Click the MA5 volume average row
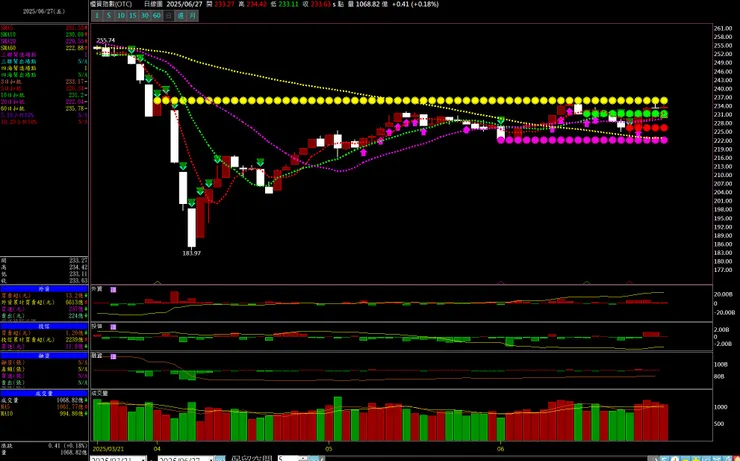The image size is (740, 461). [x=44, y=407]
